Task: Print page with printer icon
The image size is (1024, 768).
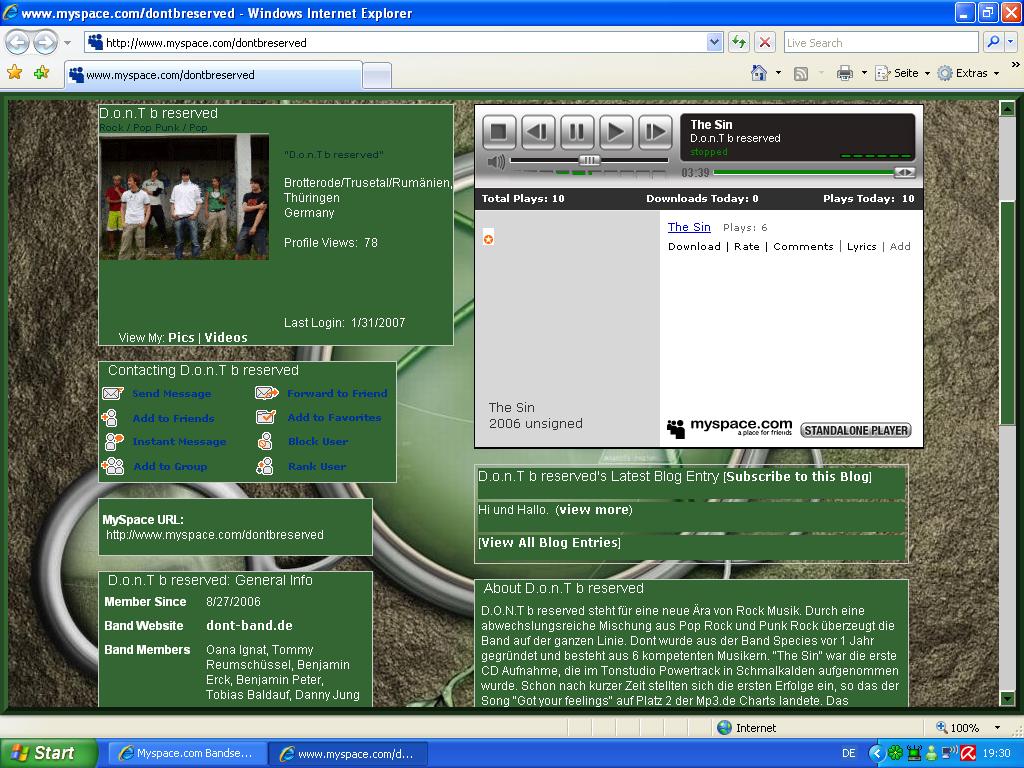Action: pos(844,72)
